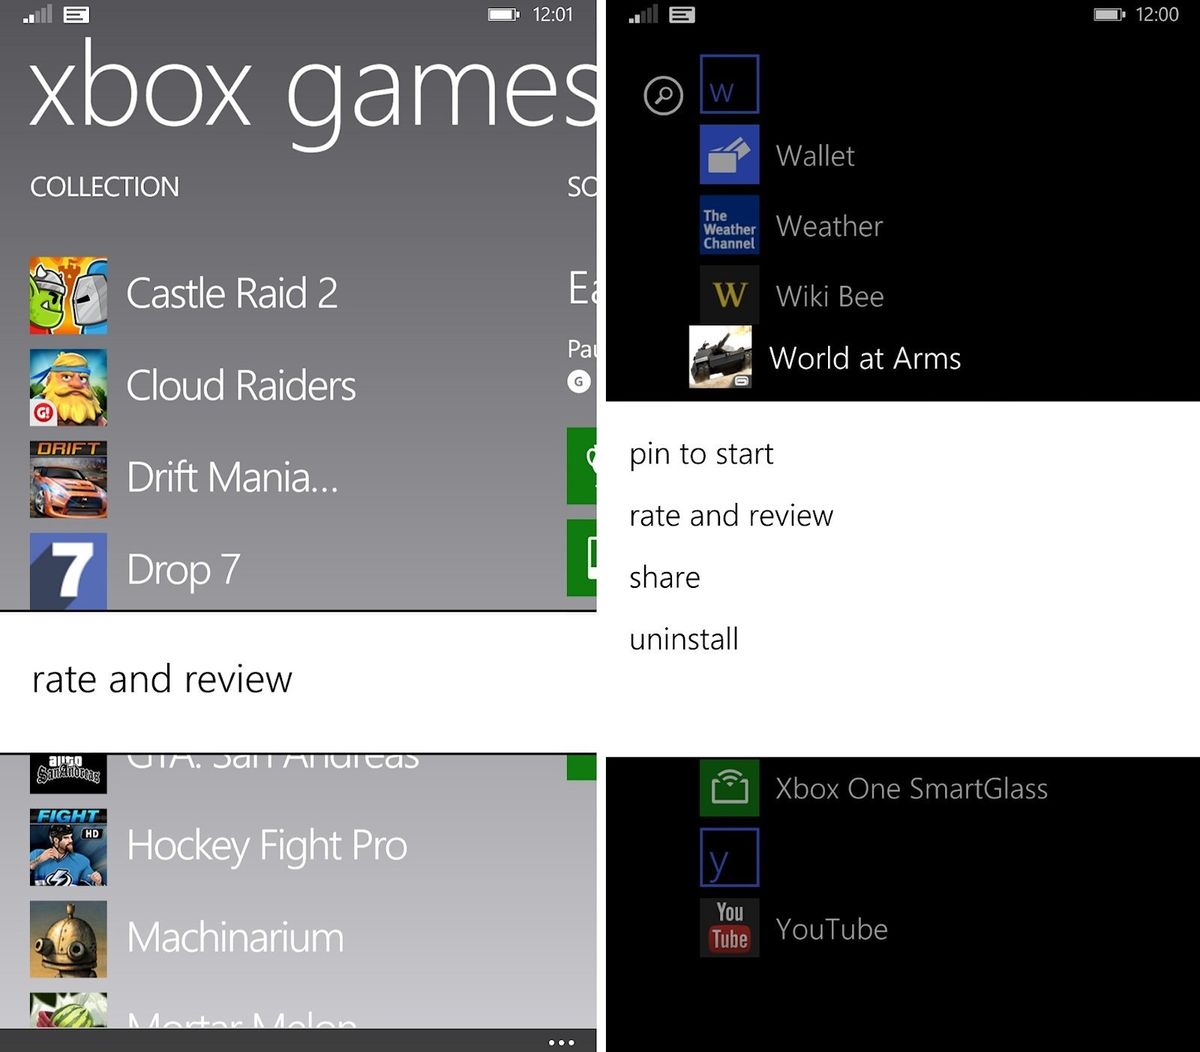This screenshot has height=1052, width=1200.
Task: Select uninstall from the context menu
Action: pos(684,639)
